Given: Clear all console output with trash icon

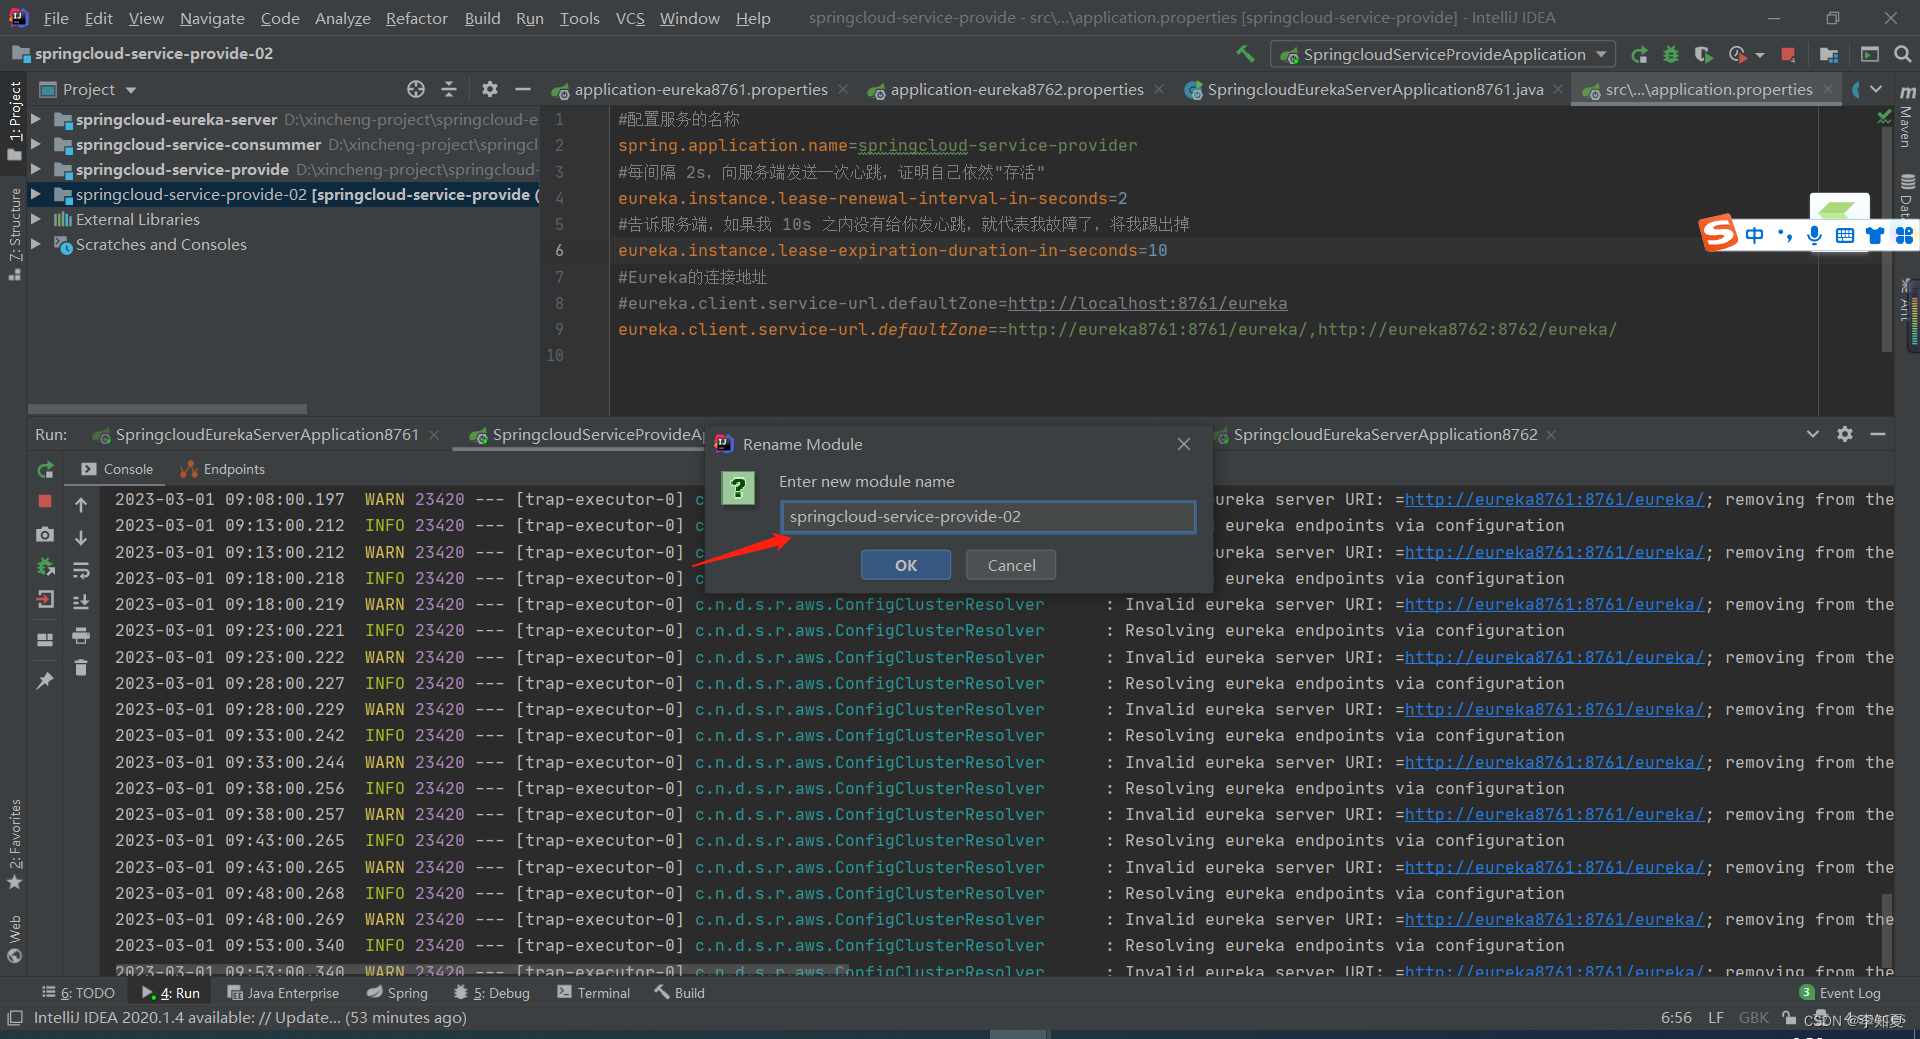Looking at the screenshot, I should click(81, 668).
